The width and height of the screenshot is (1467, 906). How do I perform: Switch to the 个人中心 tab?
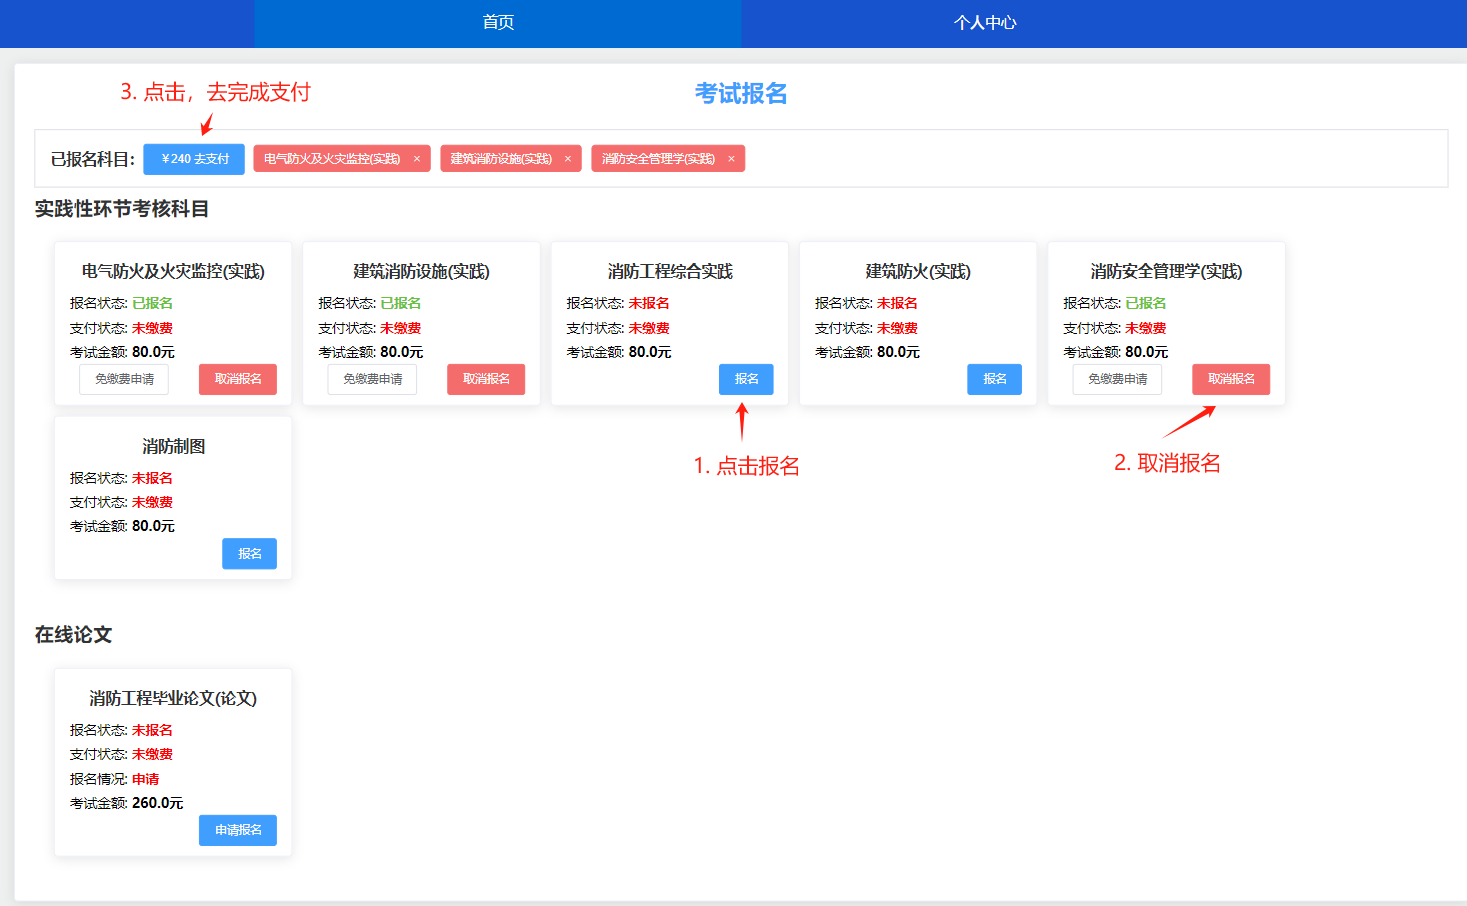click(984, 23)
